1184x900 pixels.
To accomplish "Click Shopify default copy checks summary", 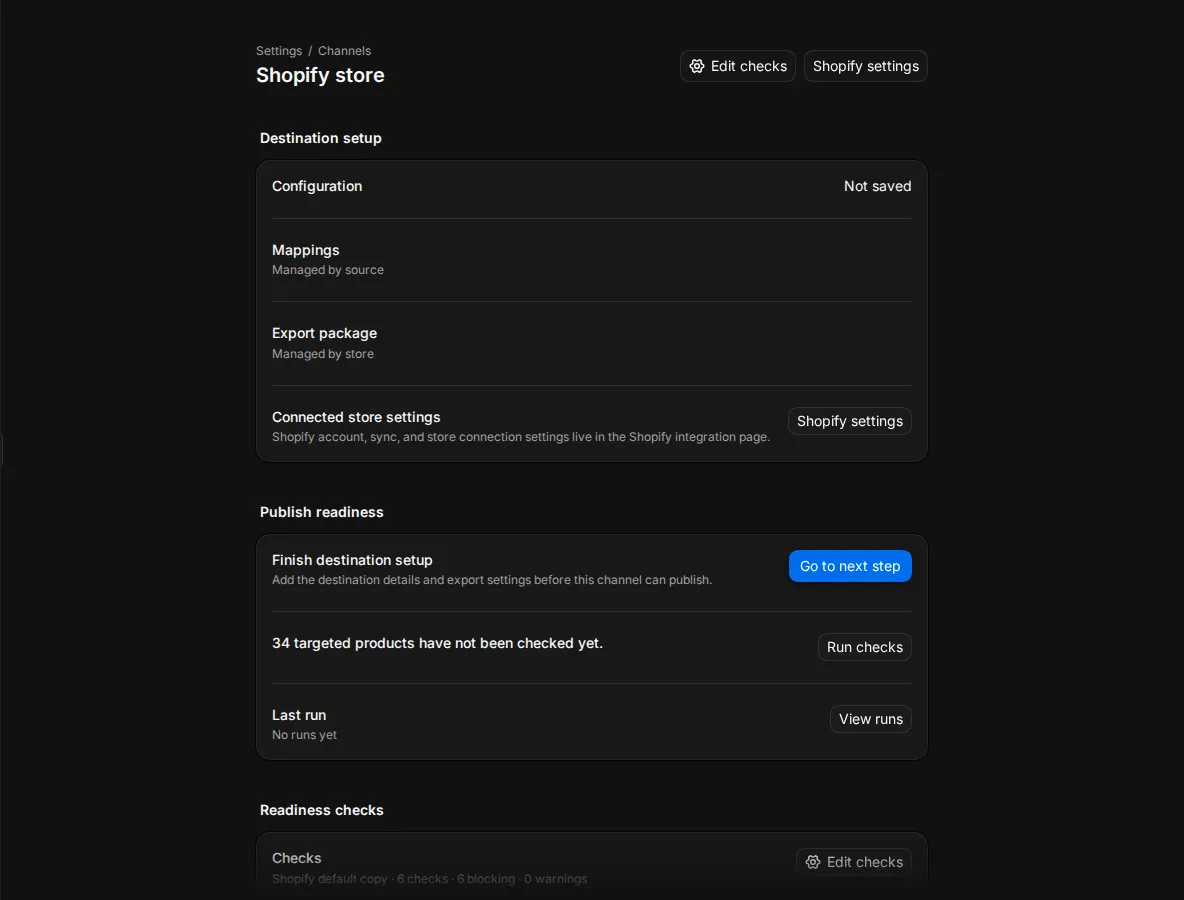I will (429, 879).
